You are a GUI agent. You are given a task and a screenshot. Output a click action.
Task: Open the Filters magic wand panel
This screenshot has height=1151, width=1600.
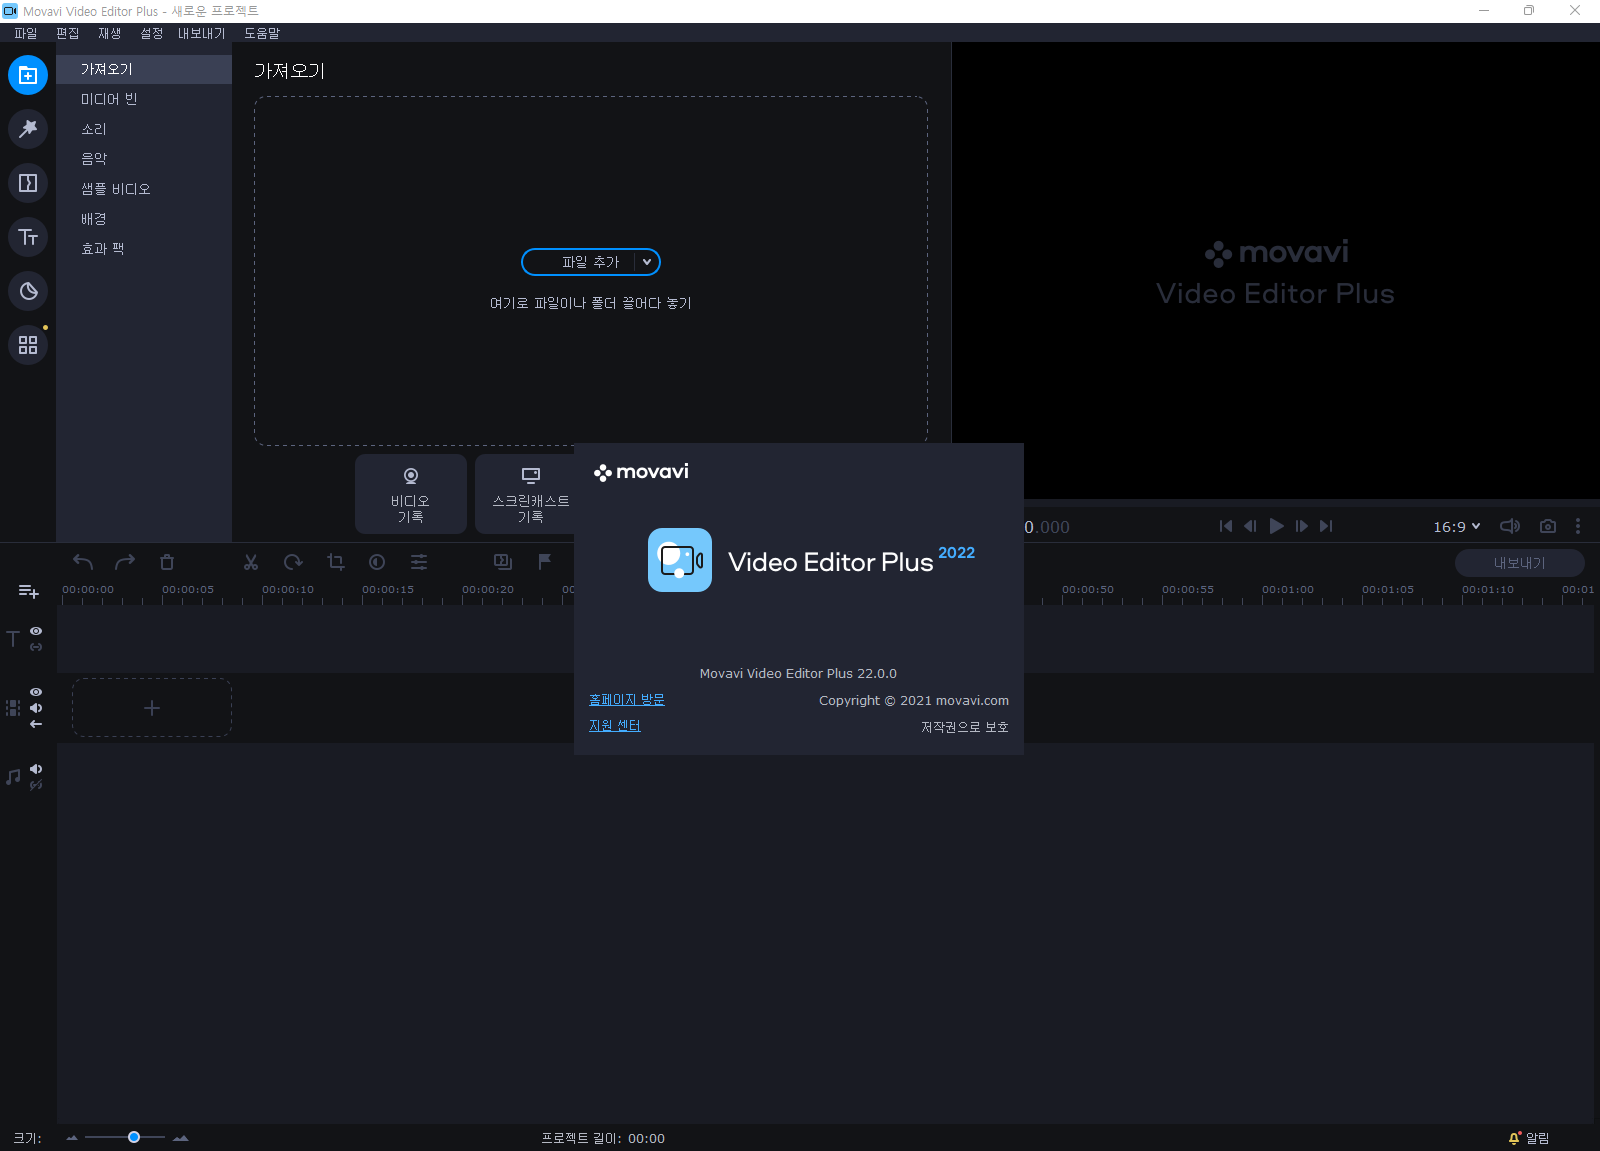click(x=28, y=129)
